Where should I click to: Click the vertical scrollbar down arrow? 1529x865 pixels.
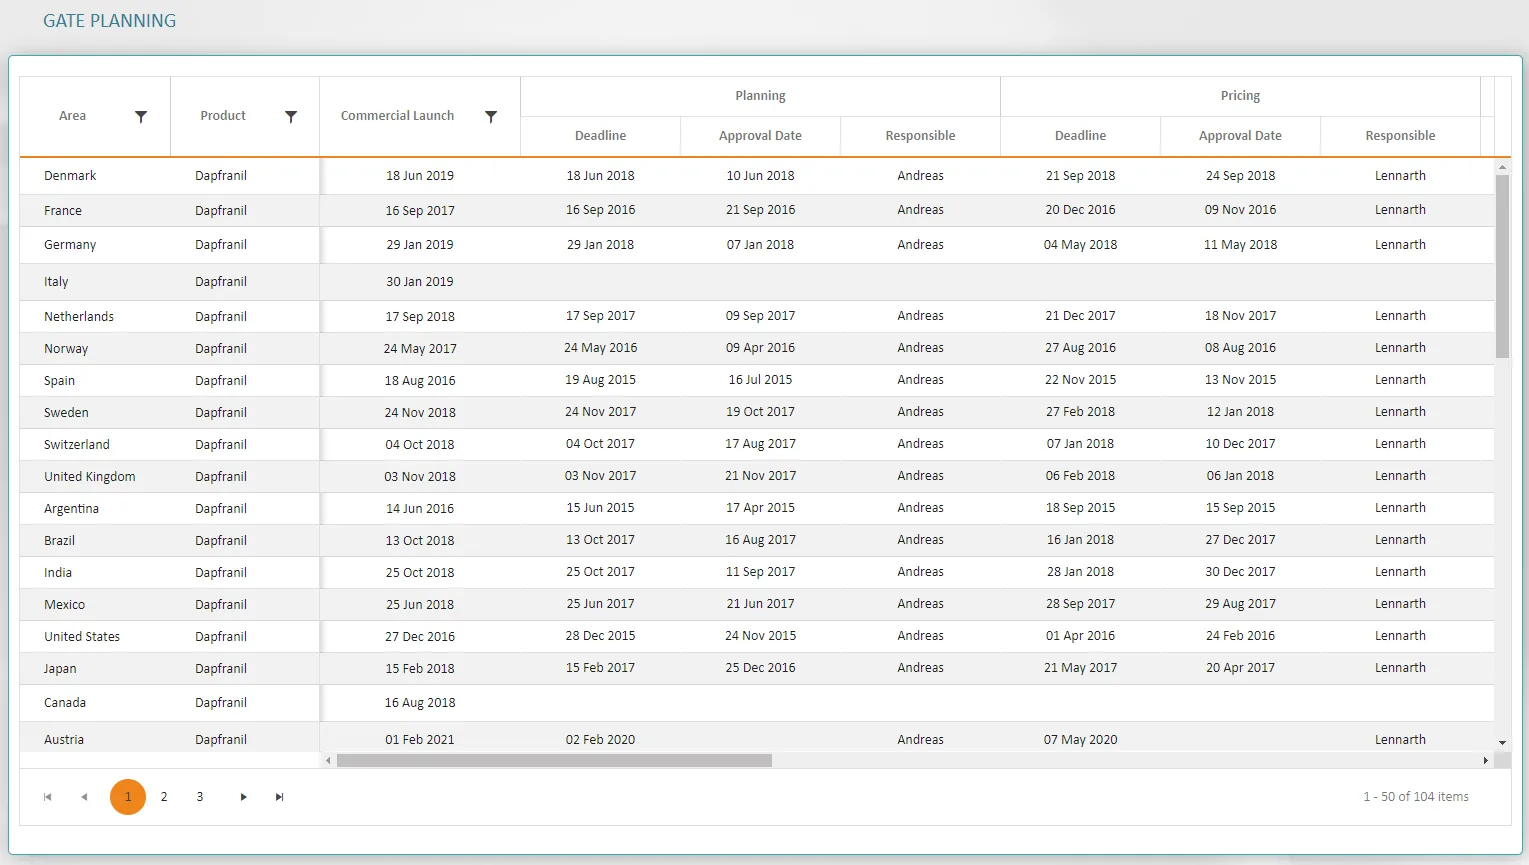pos(1502,743)
